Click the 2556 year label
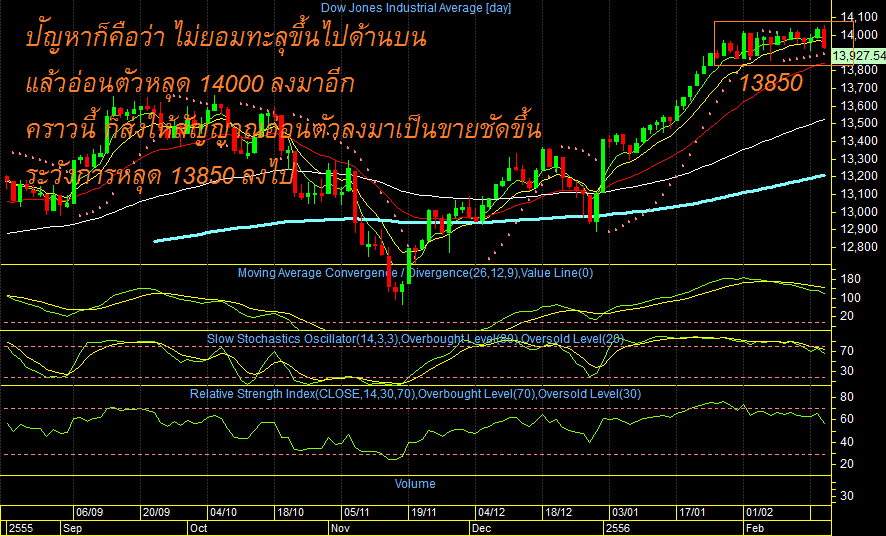The width and height of the screenshot is (886, 536). pos(617,529)
